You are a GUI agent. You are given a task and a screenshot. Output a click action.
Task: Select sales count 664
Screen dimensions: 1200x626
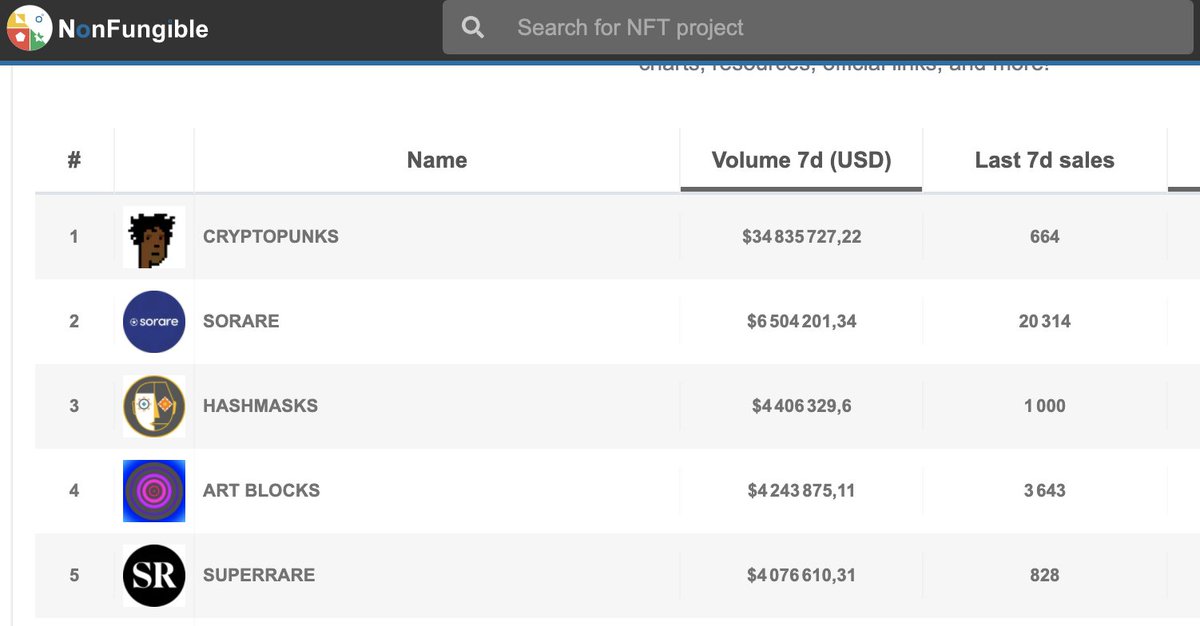pos(1044,237)
